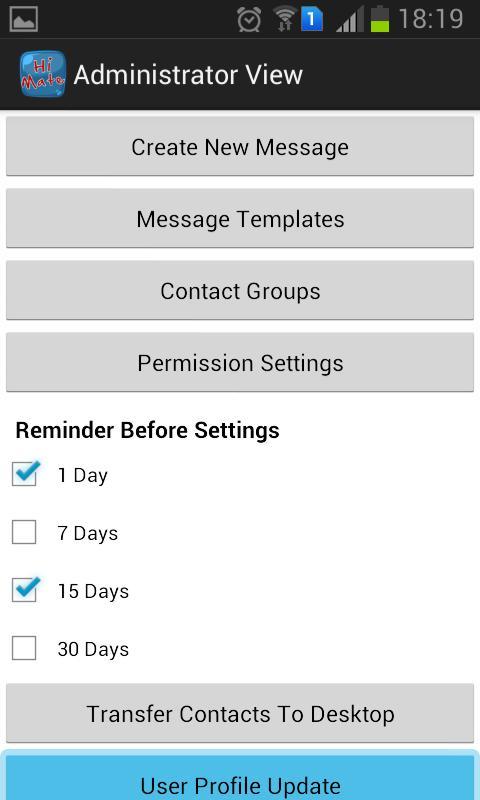The width and height of the screenshot is (480, 800).
Task: Select Transfer Contacts To Desktop
Action: coord(240,713)
